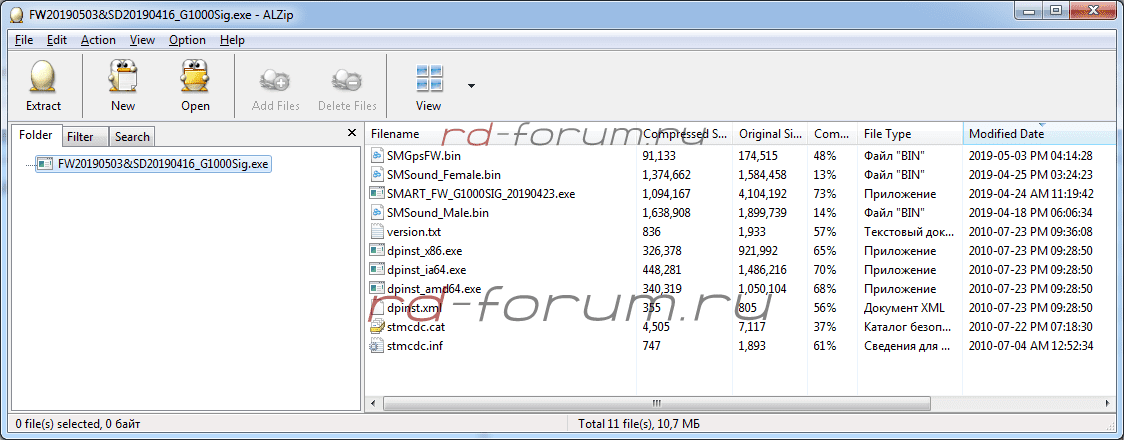Select the stmcdc.inf filename
This screenshot has width=1124, height=440.
[x=415, y=346]
